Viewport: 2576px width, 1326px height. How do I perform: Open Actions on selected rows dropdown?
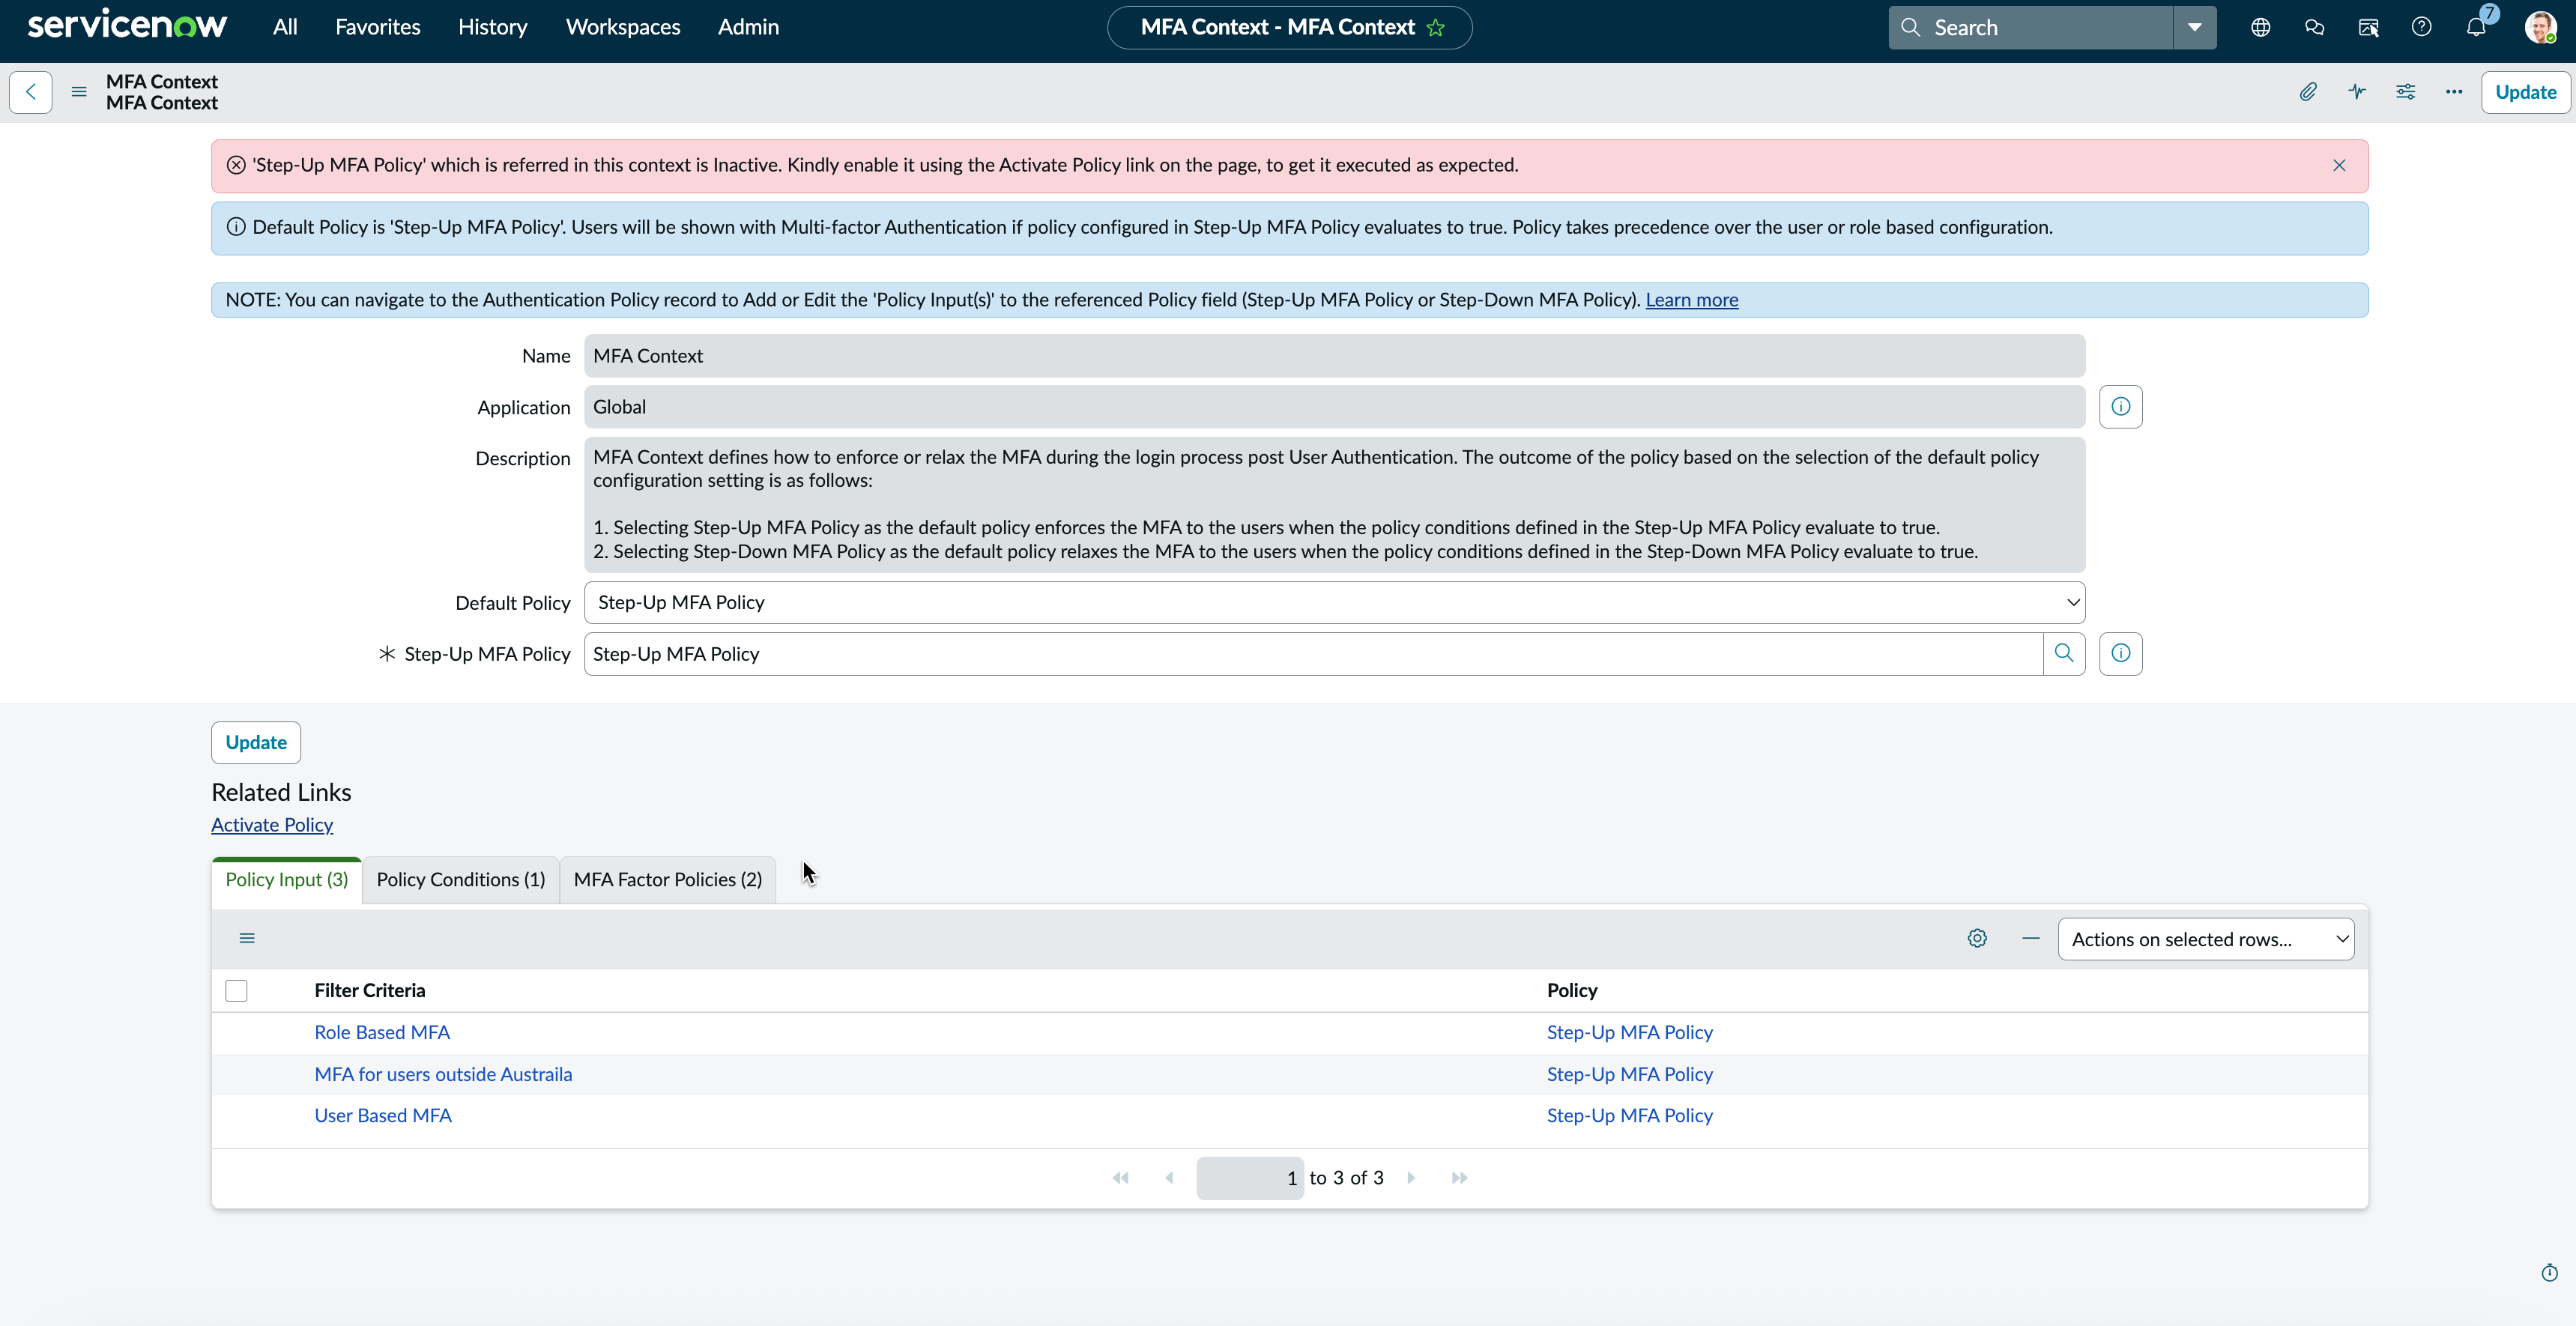tap(2205, 939)
